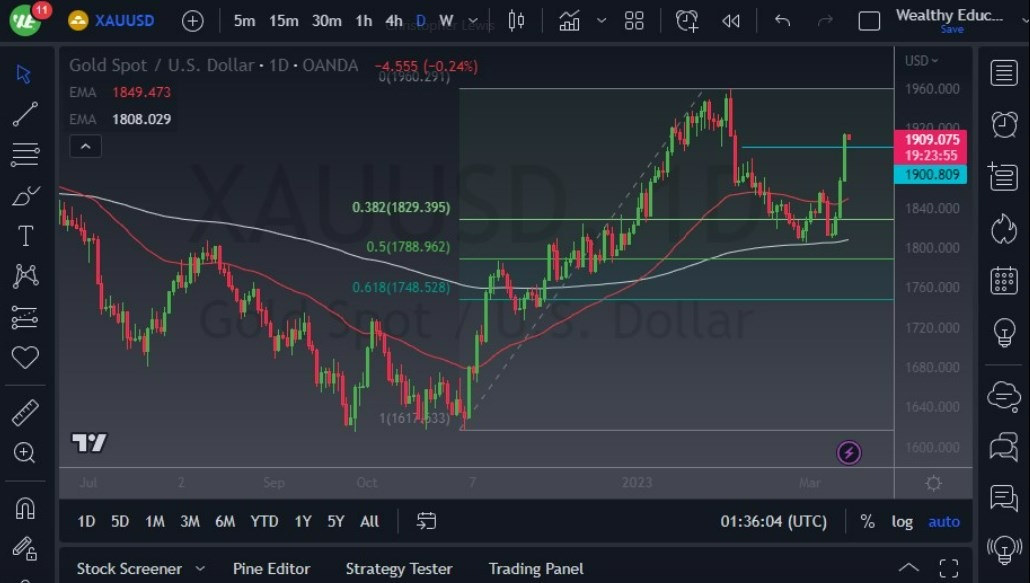This screenshot has width=1030, height=583.
Task: Switch to 5m timeframe
Action: [244, 21]
